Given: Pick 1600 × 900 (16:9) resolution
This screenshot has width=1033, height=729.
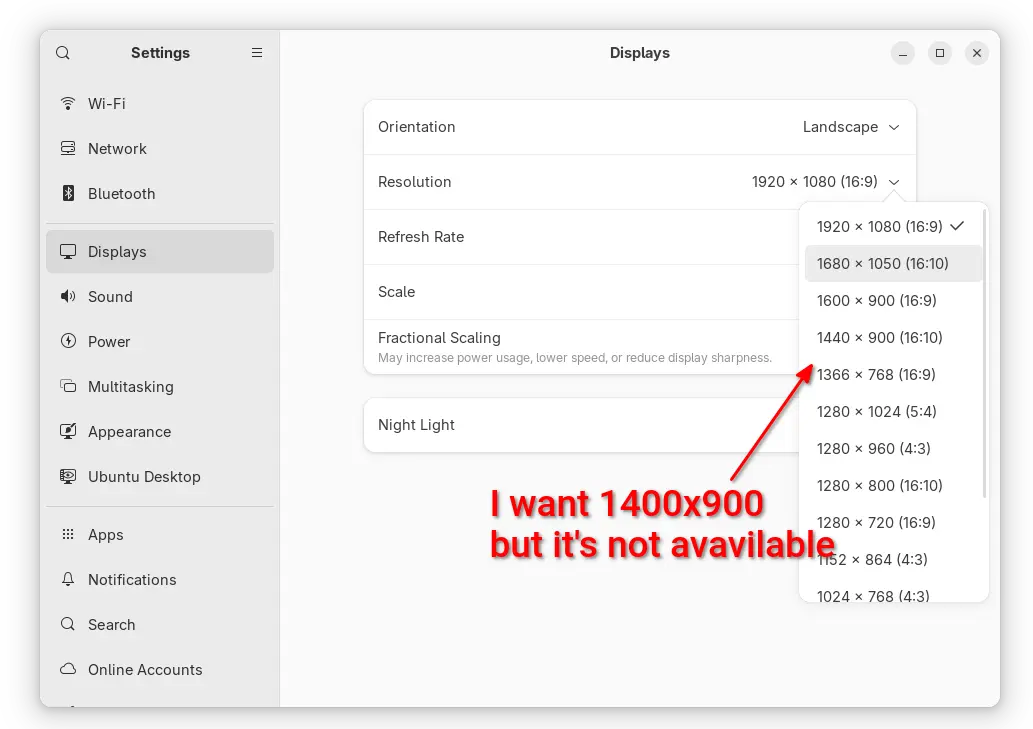Looking at the screenshot, I should pyautogui.click(x=893, y=300).
